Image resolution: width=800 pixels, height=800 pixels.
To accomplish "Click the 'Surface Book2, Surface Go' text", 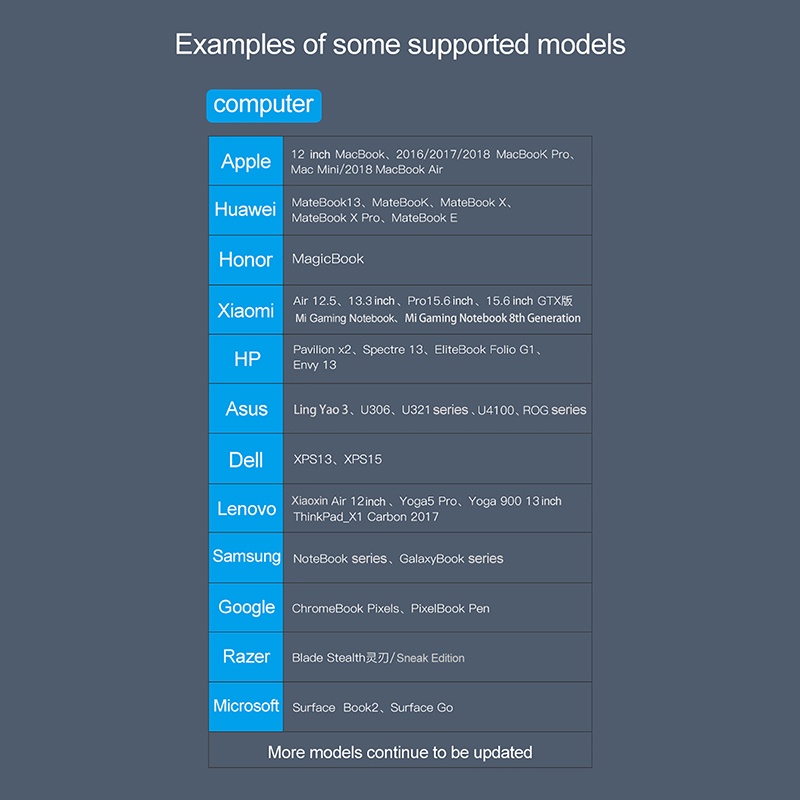I will [x=372, y=707].
